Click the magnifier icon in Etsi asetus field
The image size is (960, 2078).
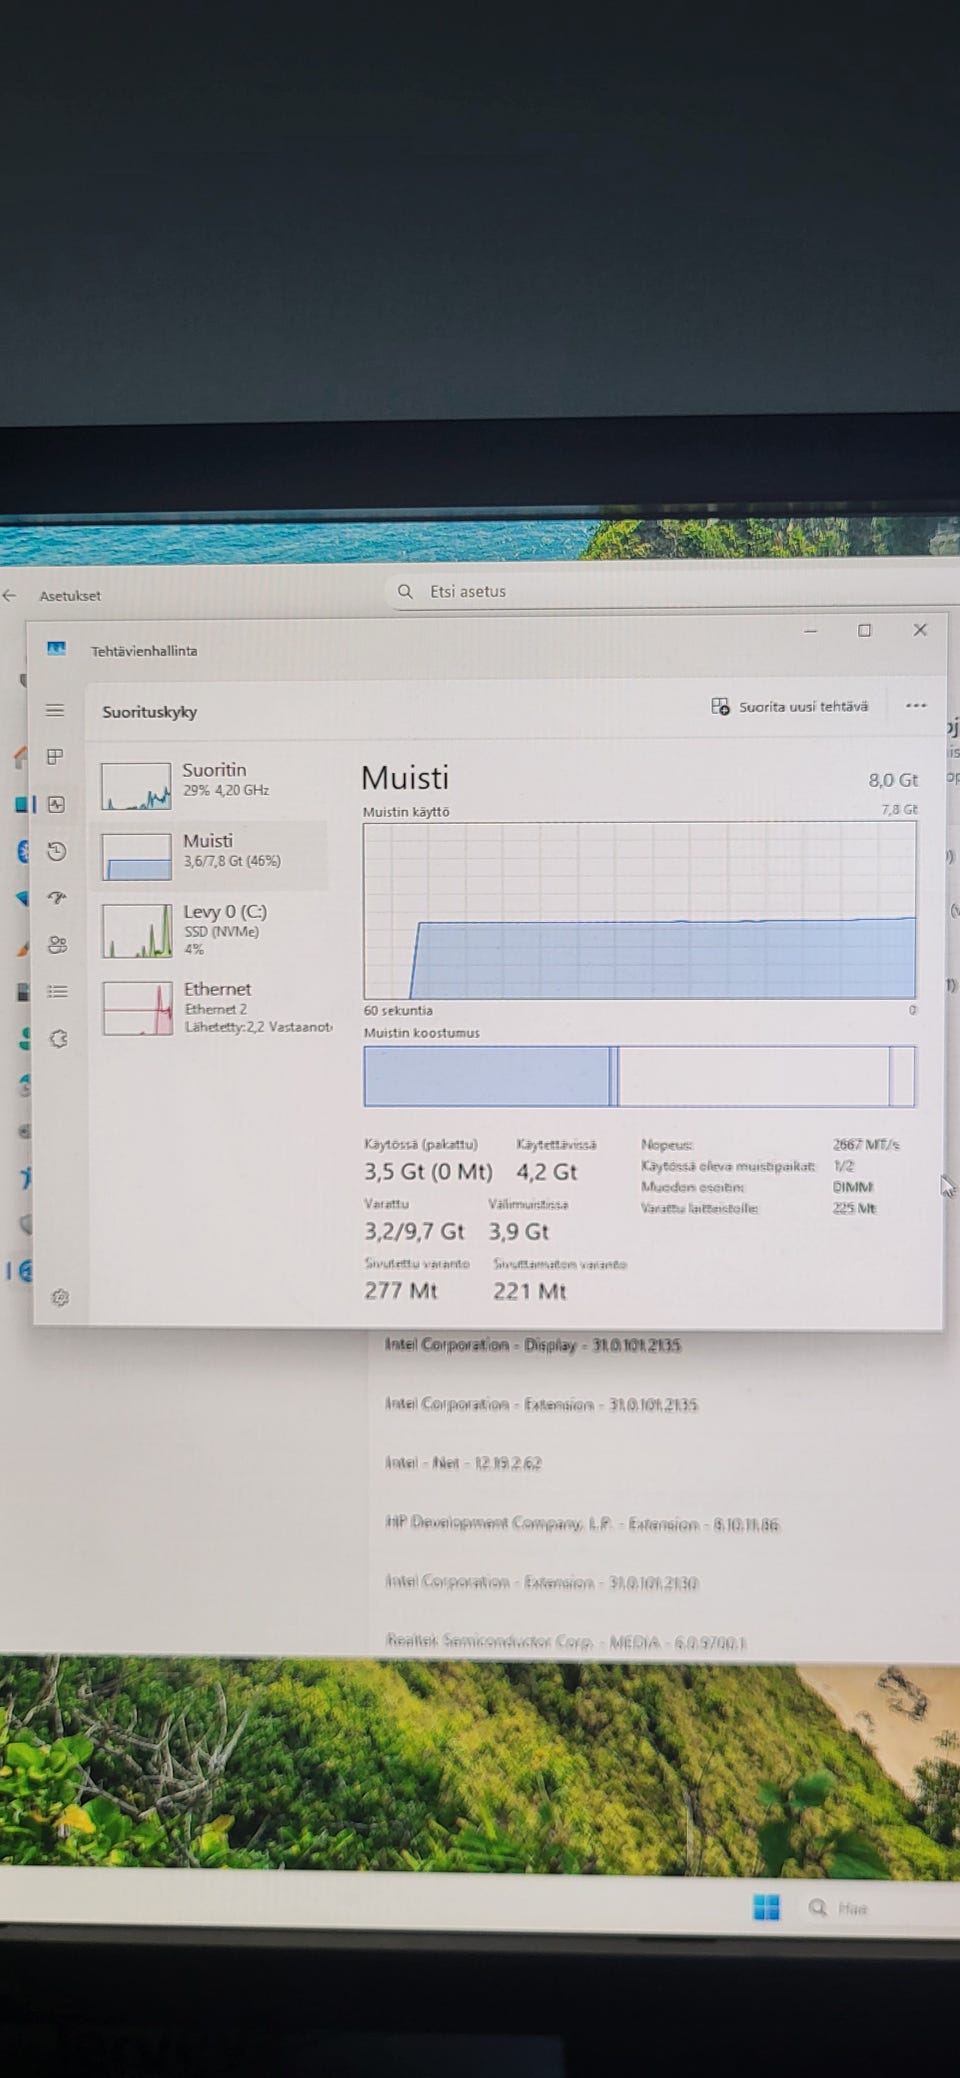pyautogui.click(x=405, y=591)
